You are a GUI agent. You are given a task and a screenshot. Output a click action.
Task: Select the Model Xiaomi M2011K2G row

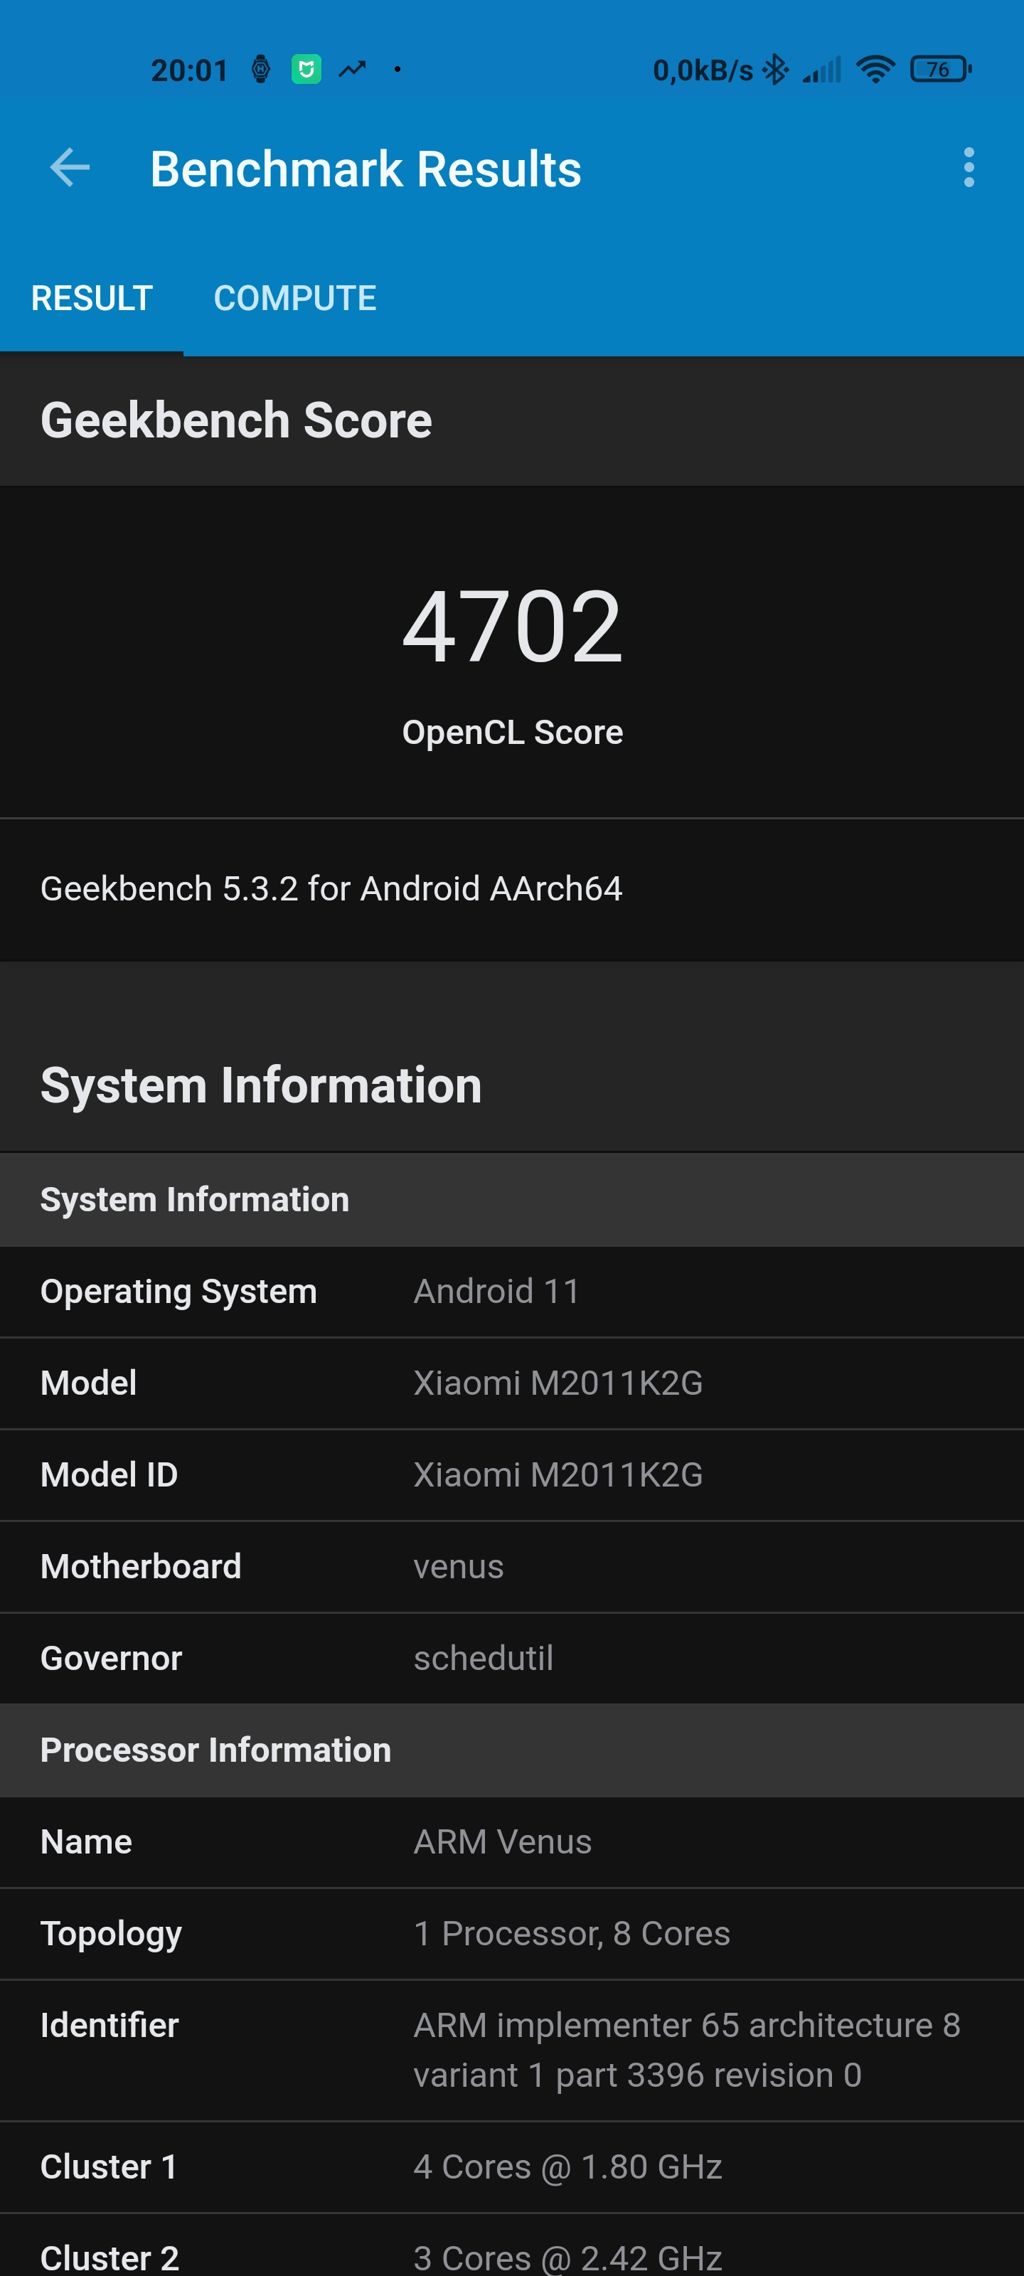[512, 1384]
